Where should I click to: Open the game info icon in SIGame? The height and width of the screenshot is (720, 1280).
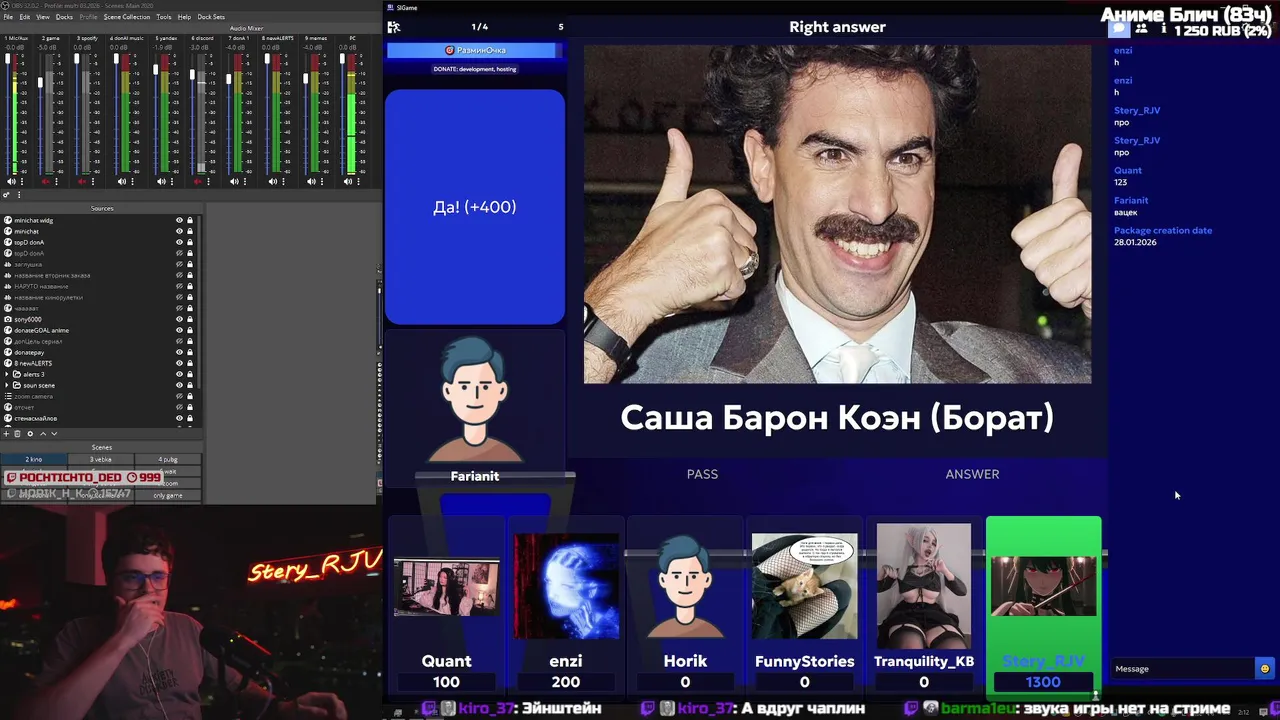pyautogui.click(x=1163, y=28)
